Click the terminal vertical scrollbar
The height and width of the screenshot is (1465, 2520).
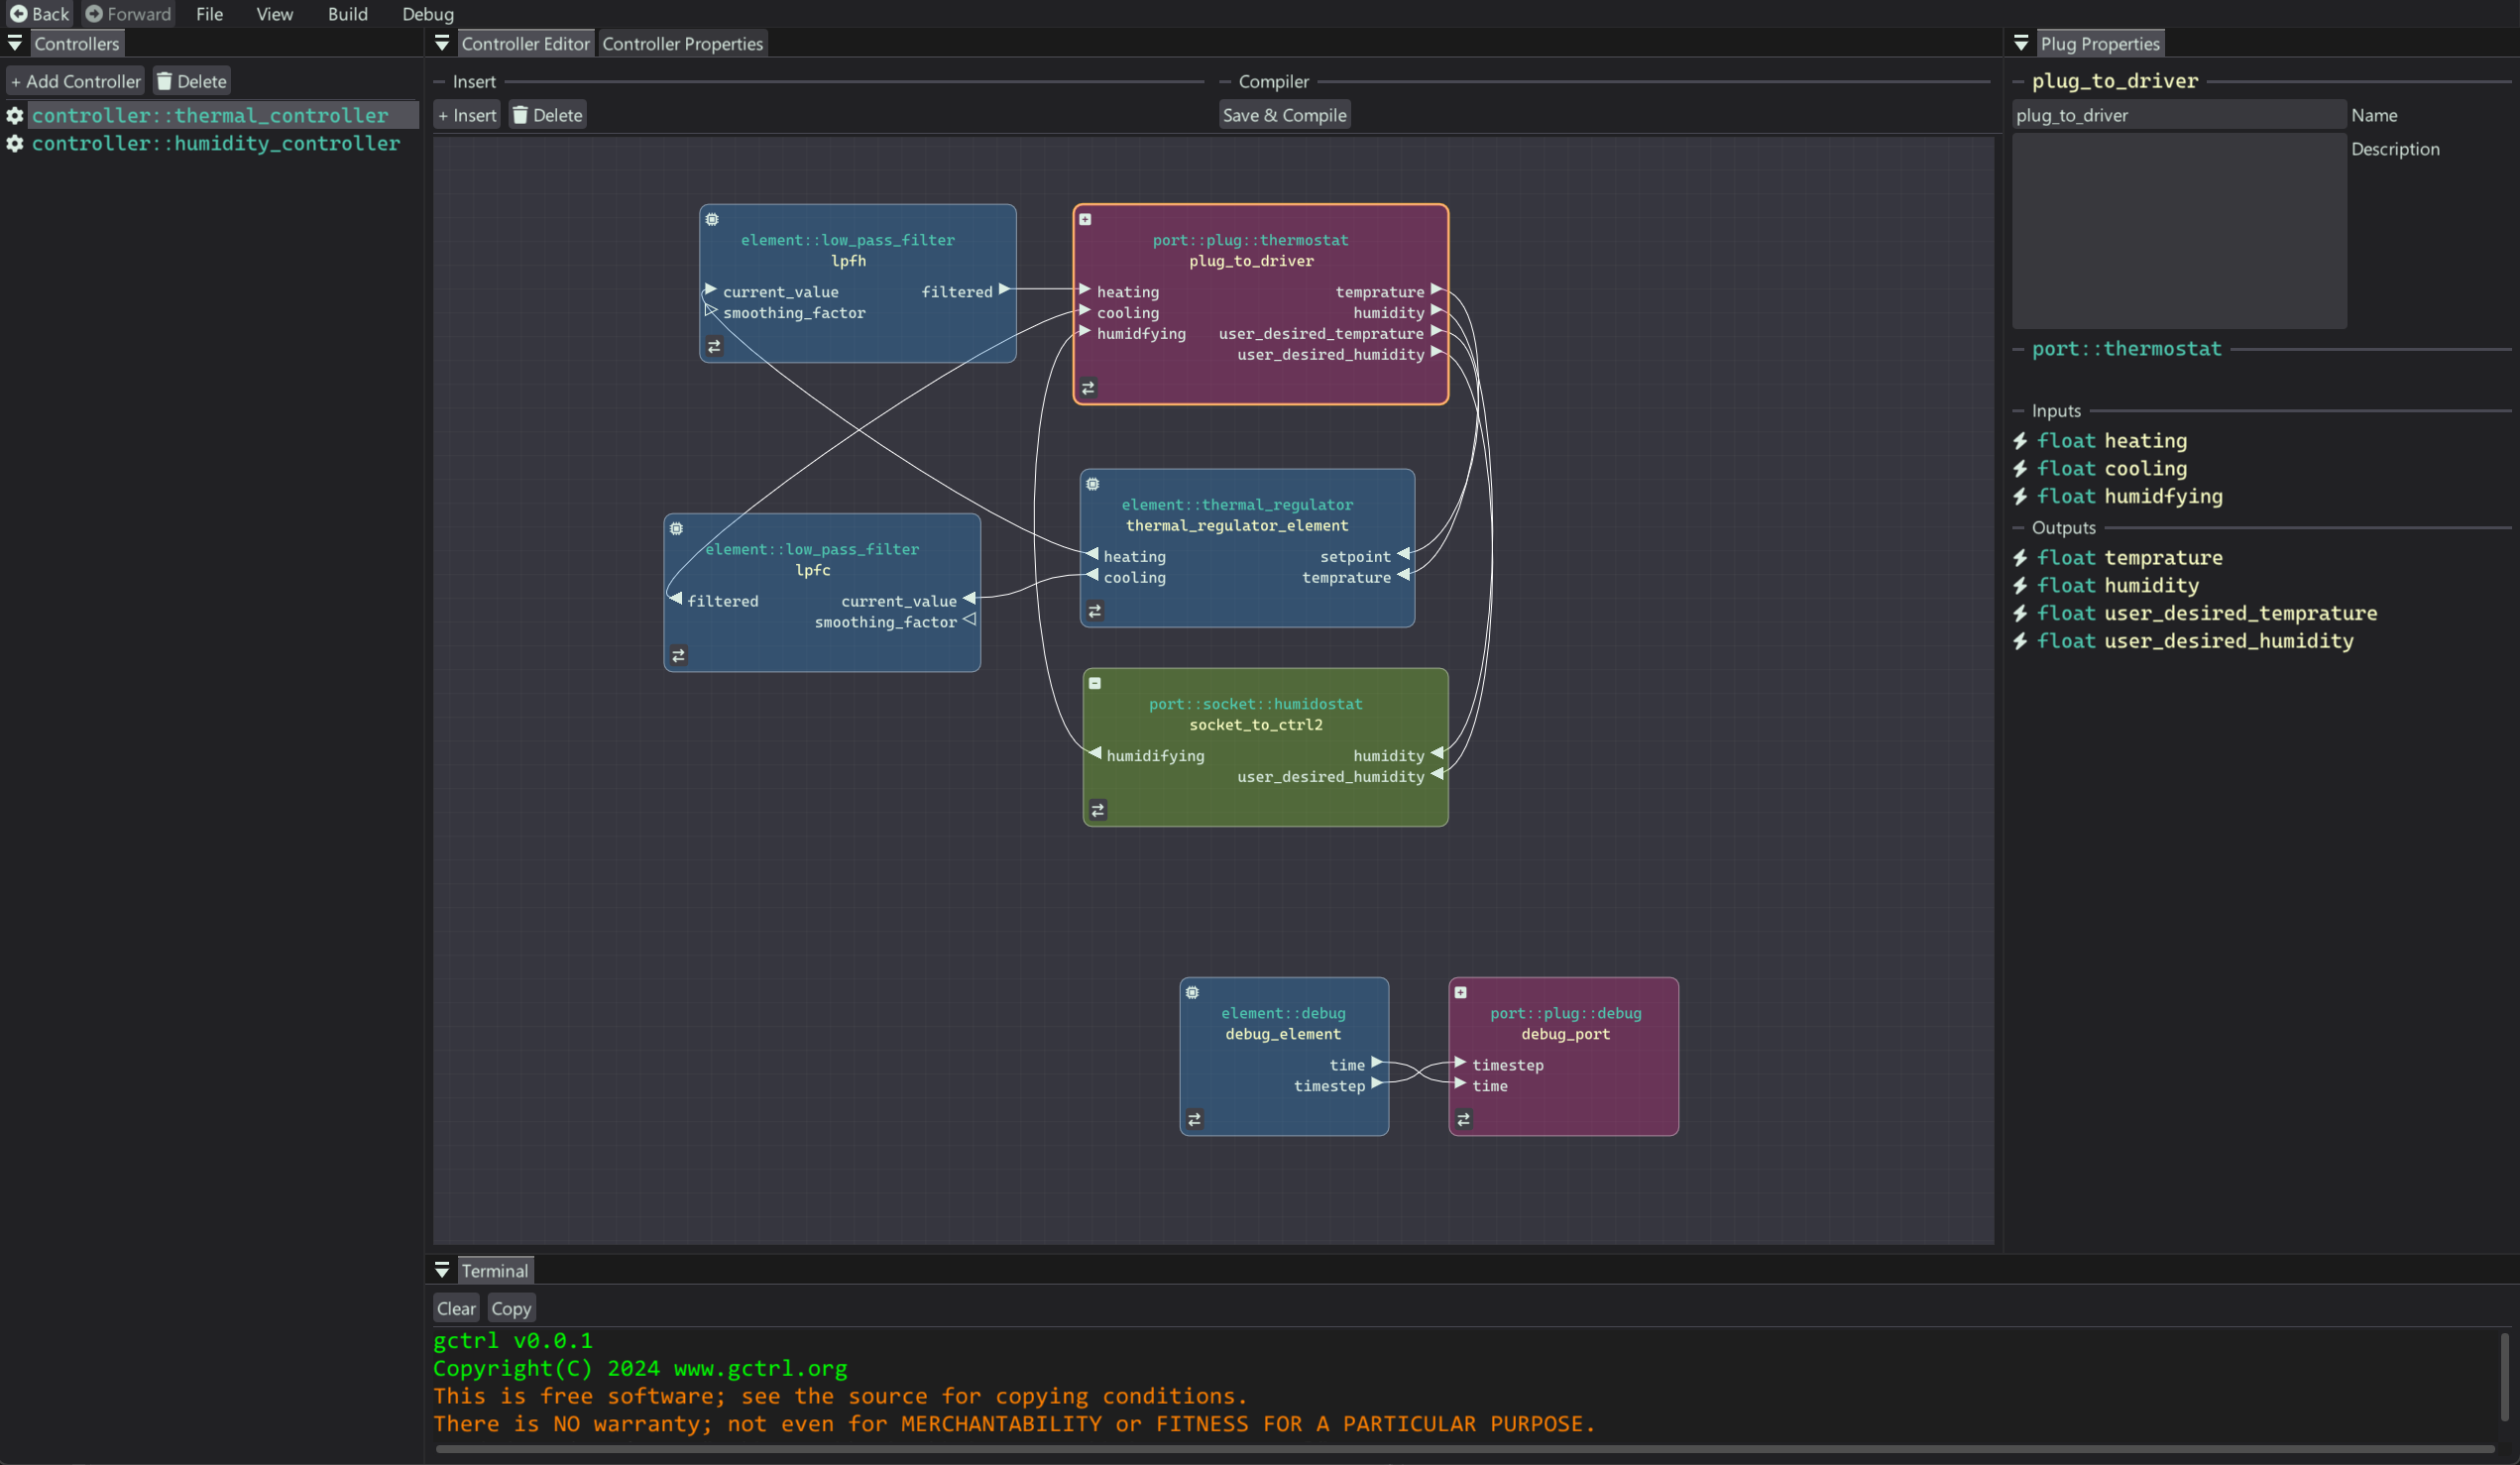[x=2505, y=1377]
